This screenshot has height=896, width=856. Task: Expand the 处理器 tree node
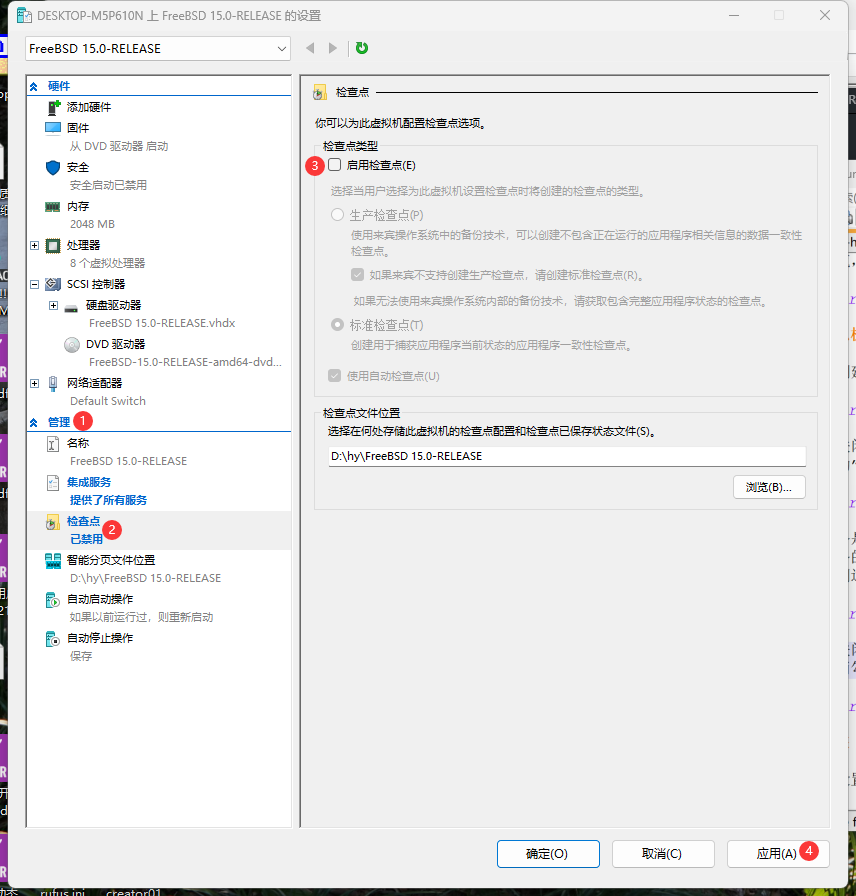pos(34,246)
